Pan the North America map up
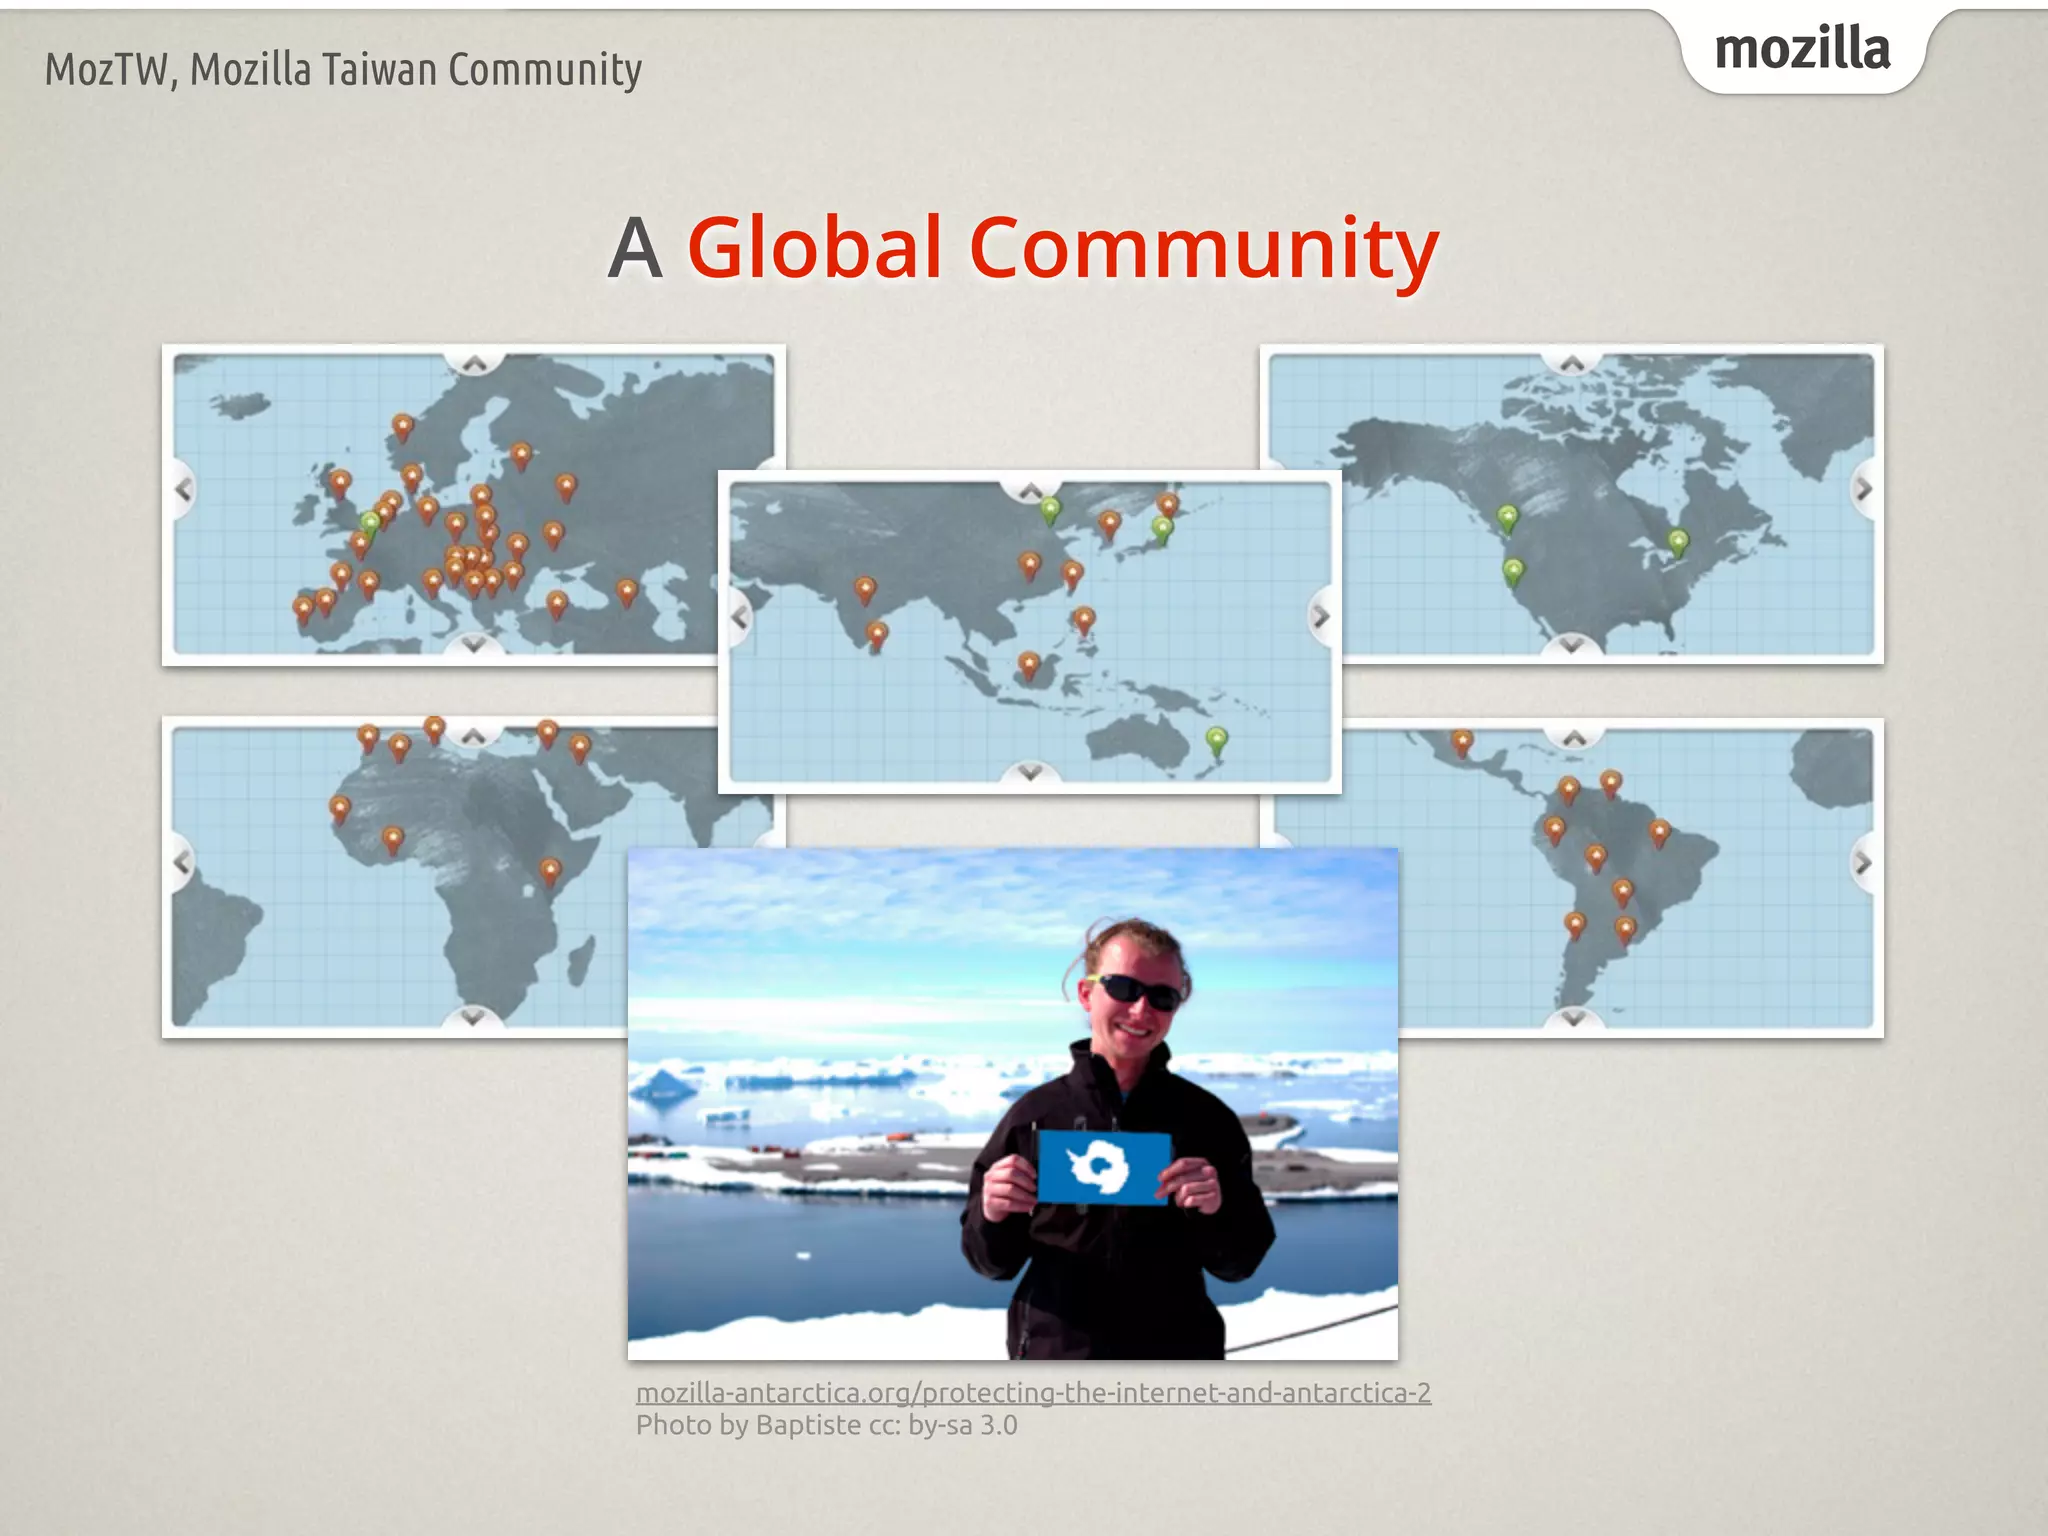This screenshot has width=2048, height=1536. coord(1572,363)
